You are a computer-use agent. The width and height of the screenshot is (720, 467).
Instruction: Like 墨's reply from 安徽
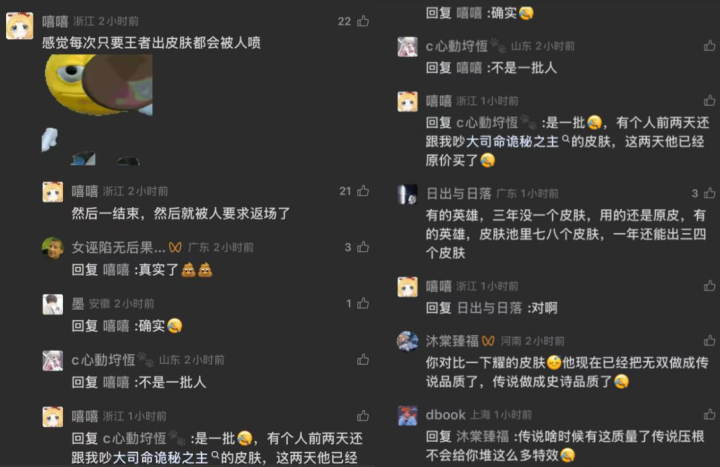pos(363,304)
